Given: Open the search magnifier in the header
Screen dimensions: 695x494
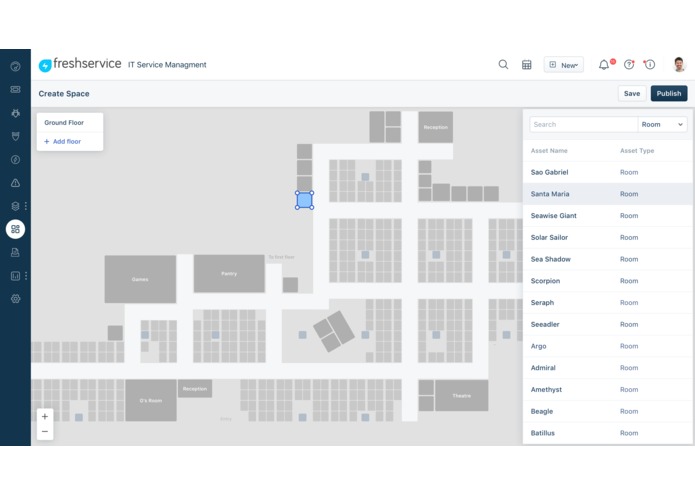Looking at the screenshot, I should [x=503, y=65].
